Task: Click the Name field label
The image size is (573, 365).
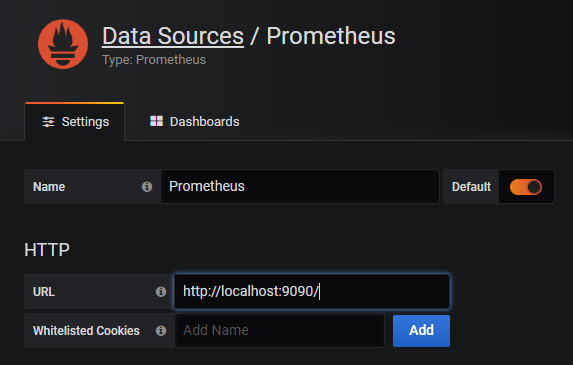Action: pos(49,187)
